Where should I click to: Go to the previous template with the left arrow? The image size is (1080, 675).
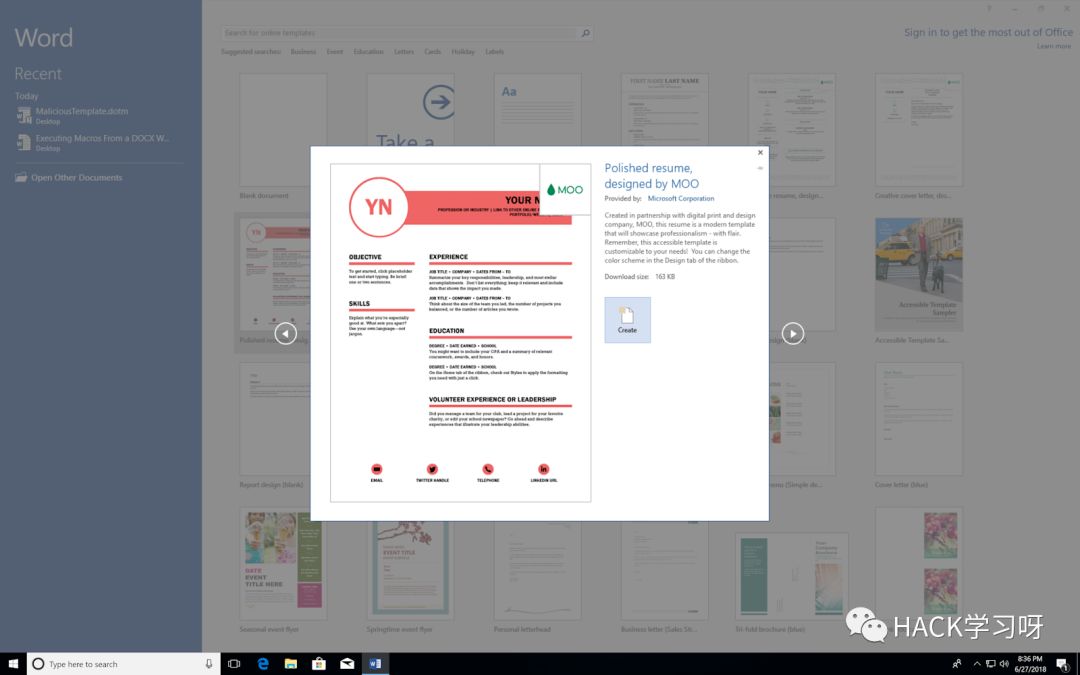tap(285, 333)
